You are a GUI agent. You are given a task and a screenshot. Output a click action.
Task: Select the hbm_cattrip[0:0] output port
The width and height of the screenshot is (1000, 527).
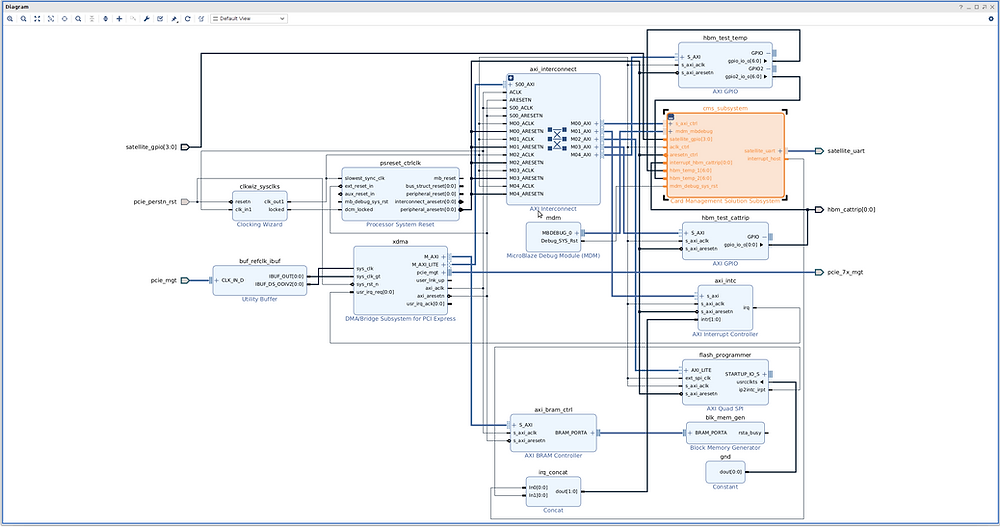[819, 209]
